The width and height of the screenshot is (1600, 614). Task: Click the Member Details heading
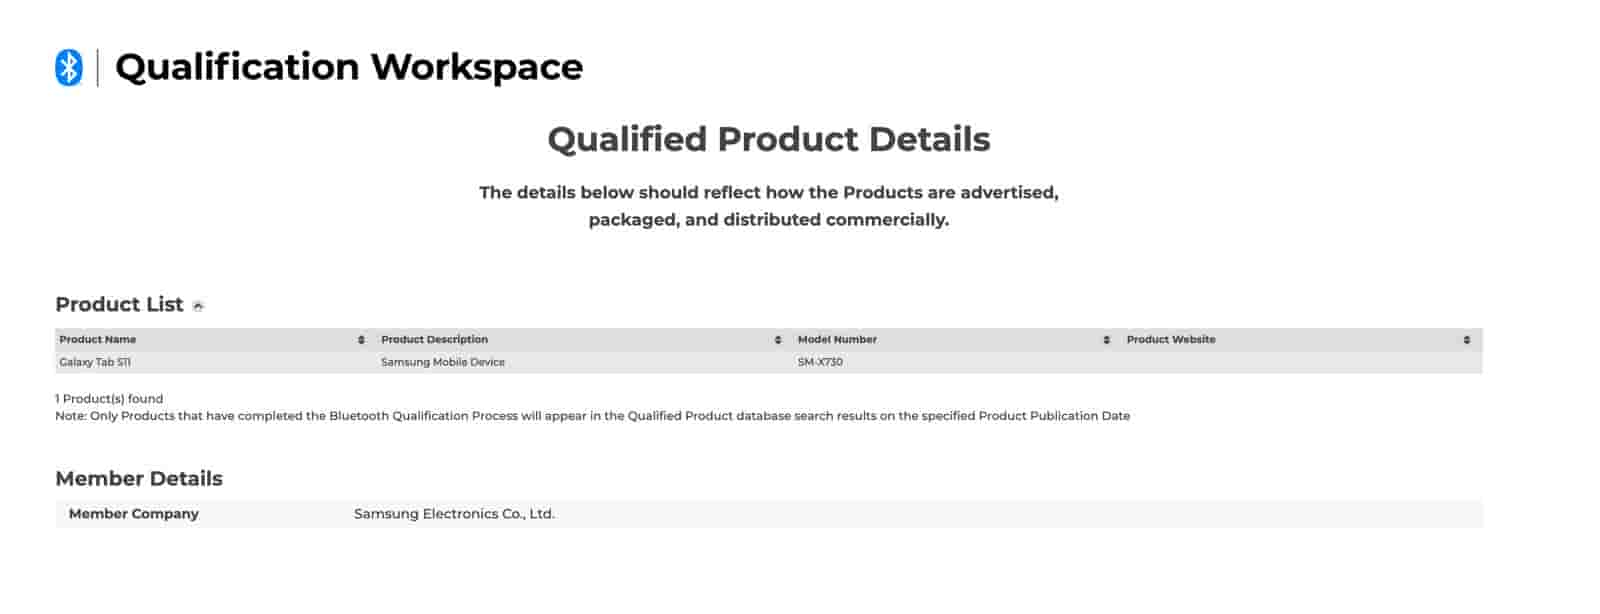(x=139, y=479)
